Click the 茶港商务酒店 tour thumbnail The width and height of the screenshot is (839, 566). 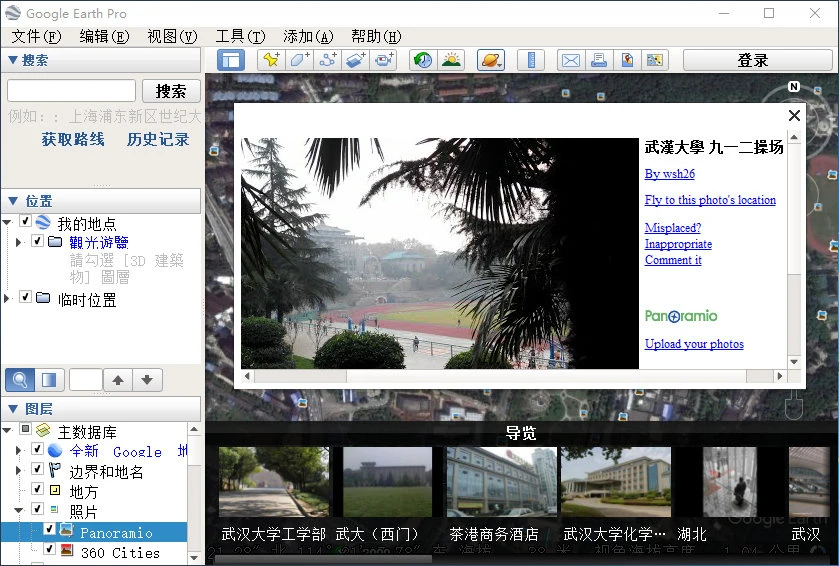click(494, 484)
